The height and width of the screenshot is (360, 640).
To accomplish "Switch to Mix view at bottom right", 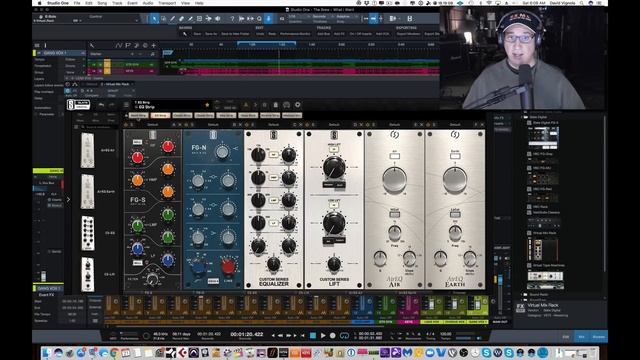I will (582, 337).
